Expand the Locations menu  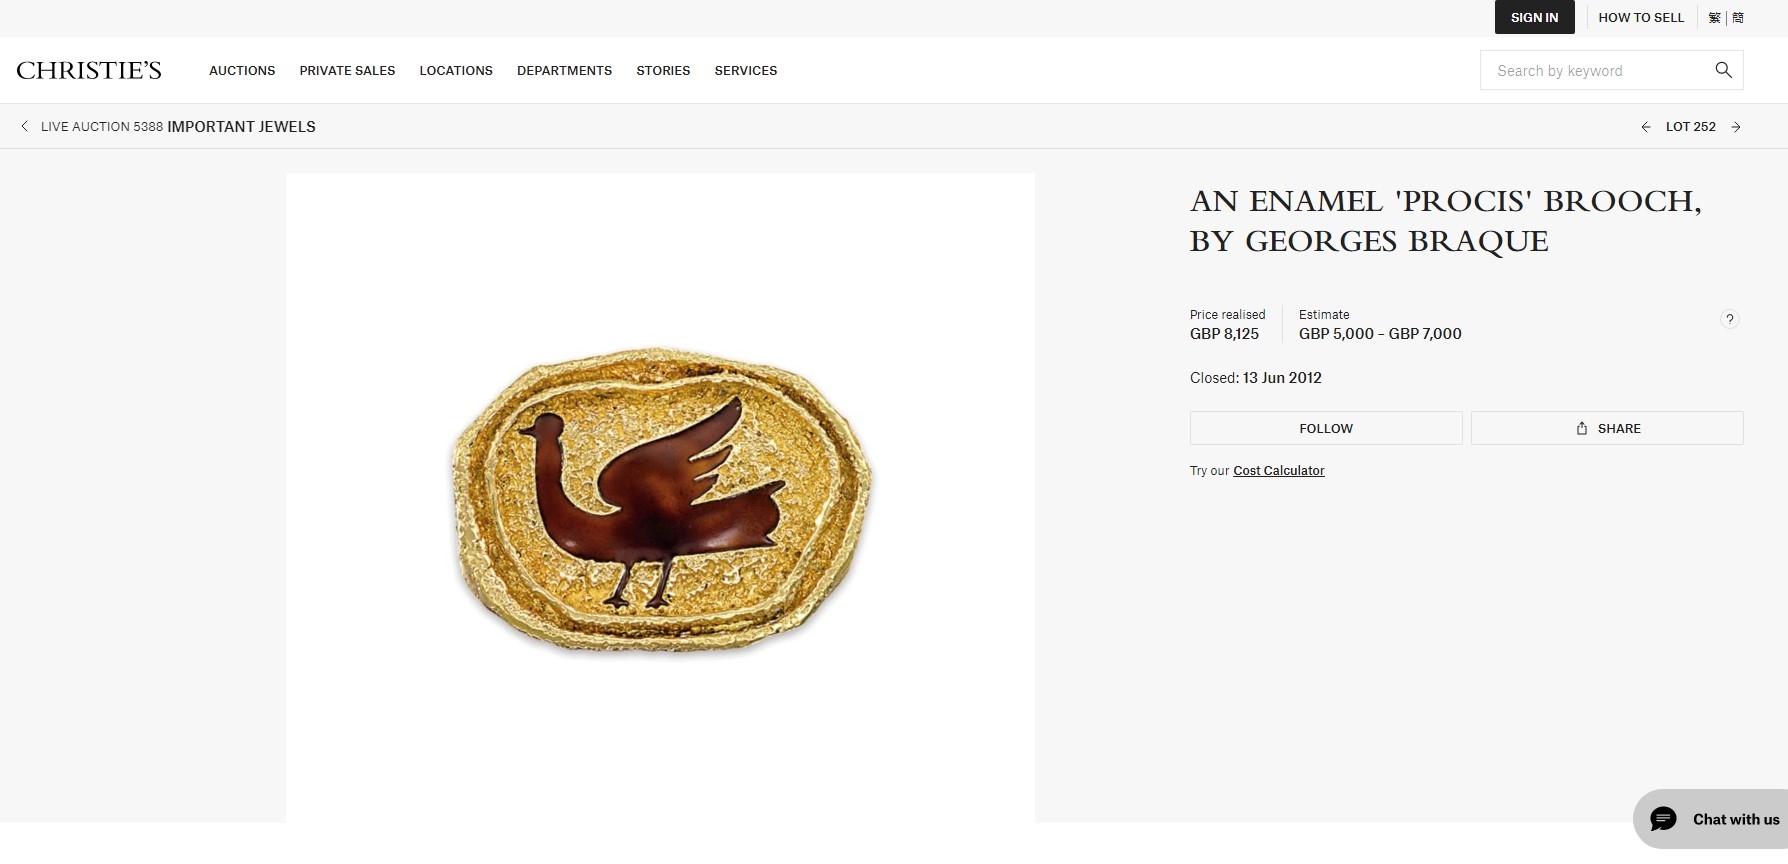pyautogui.click(x=456, y=71)
